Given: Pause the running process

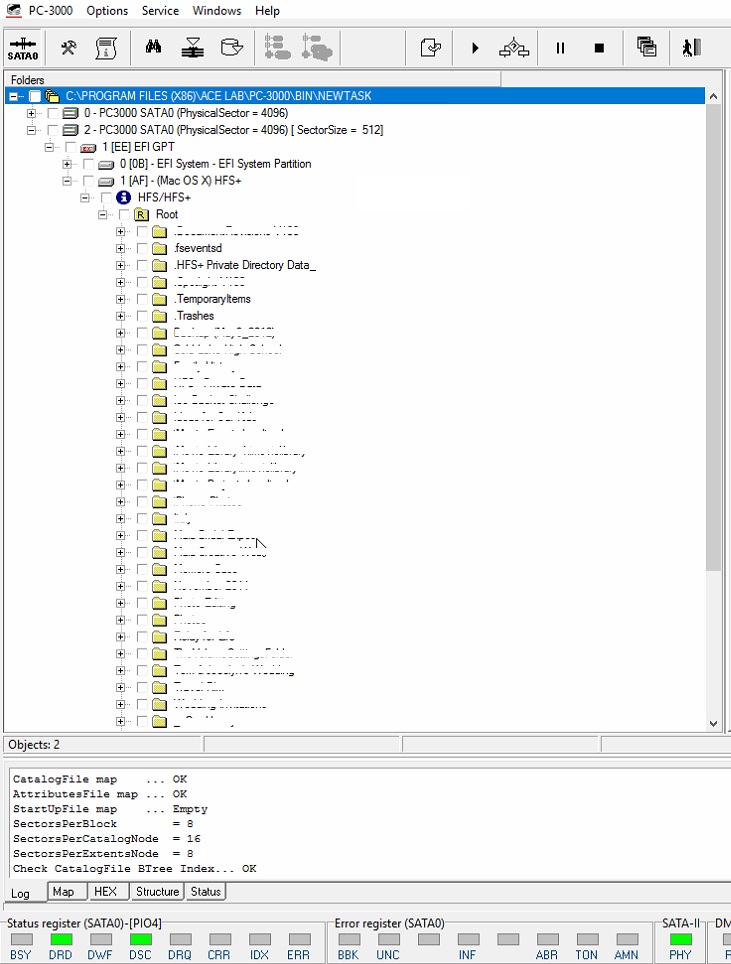Looking at the screenshot, I should pyautogui.click(x=560, y=48).
